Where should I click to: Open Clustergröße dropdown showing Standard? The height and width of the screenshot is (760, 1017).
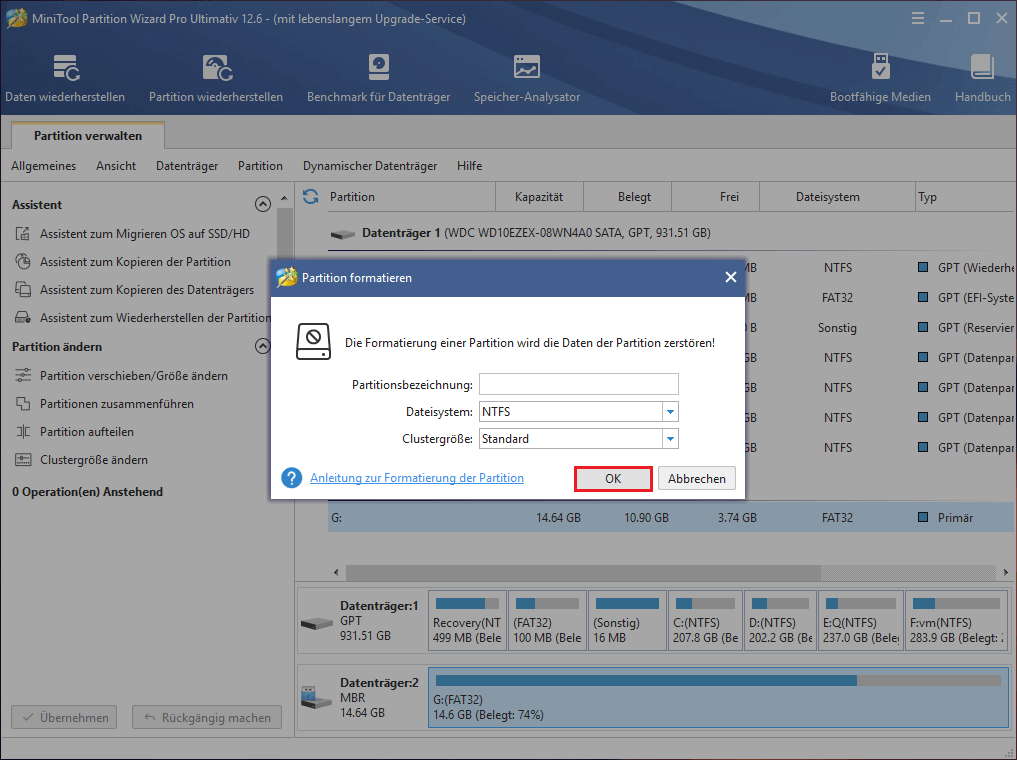(x=670, y=439)
